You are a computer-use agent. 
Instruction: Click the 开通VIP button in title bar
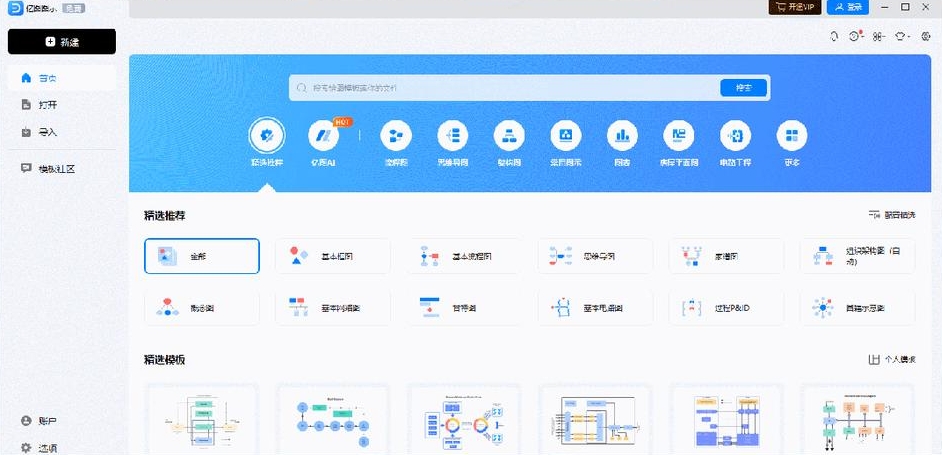[x=795, y=7]
